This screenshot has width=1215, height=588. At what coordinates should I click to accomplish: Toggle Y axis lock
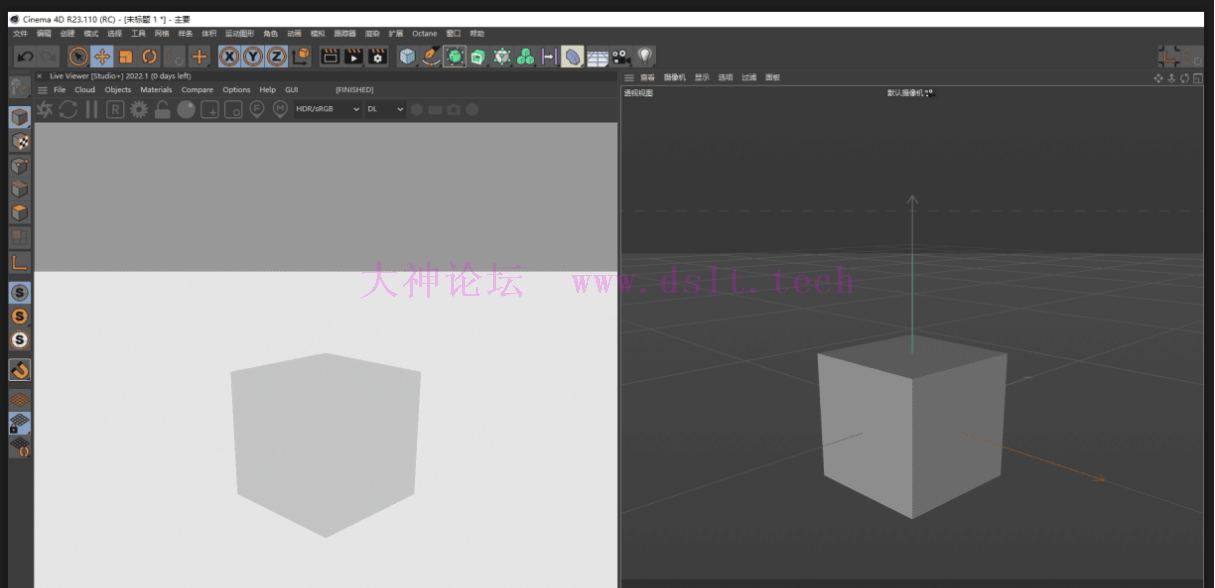tap(253, 57)
